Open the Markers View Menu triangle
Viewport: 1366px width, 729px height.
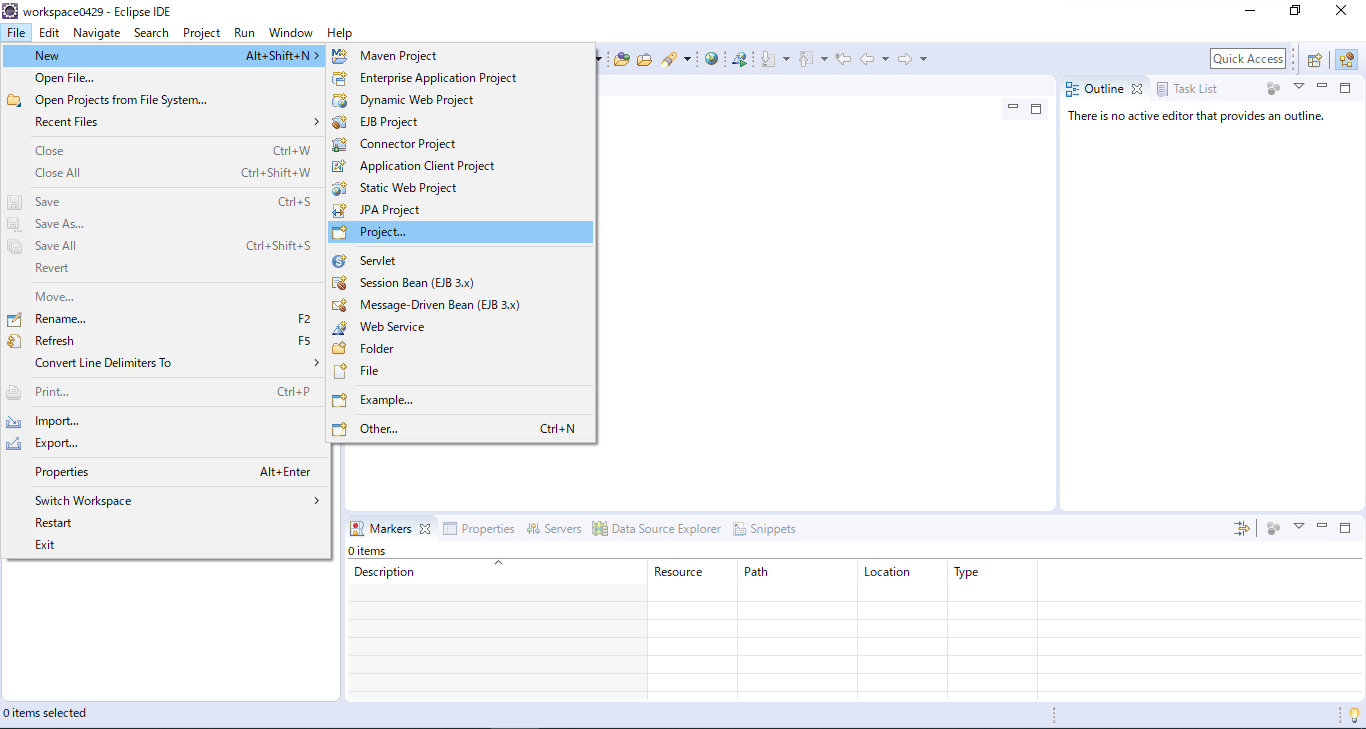tap(1299, 526)
